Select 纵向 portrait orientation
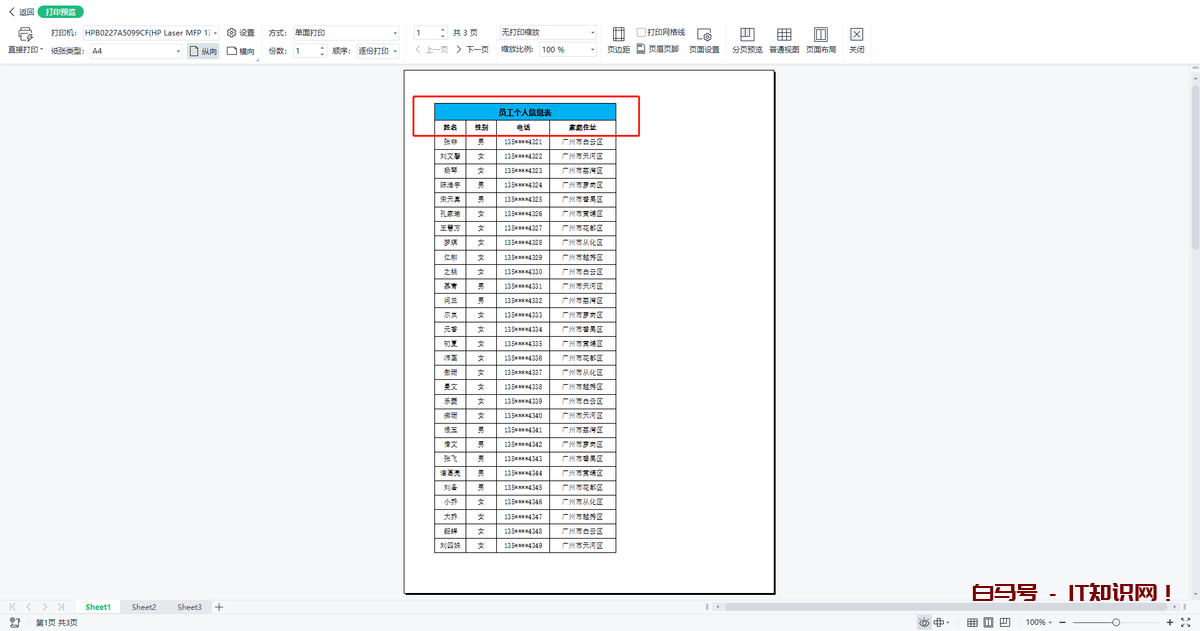The height and width of the screenshot is (631, 1200). pos(202,50)
